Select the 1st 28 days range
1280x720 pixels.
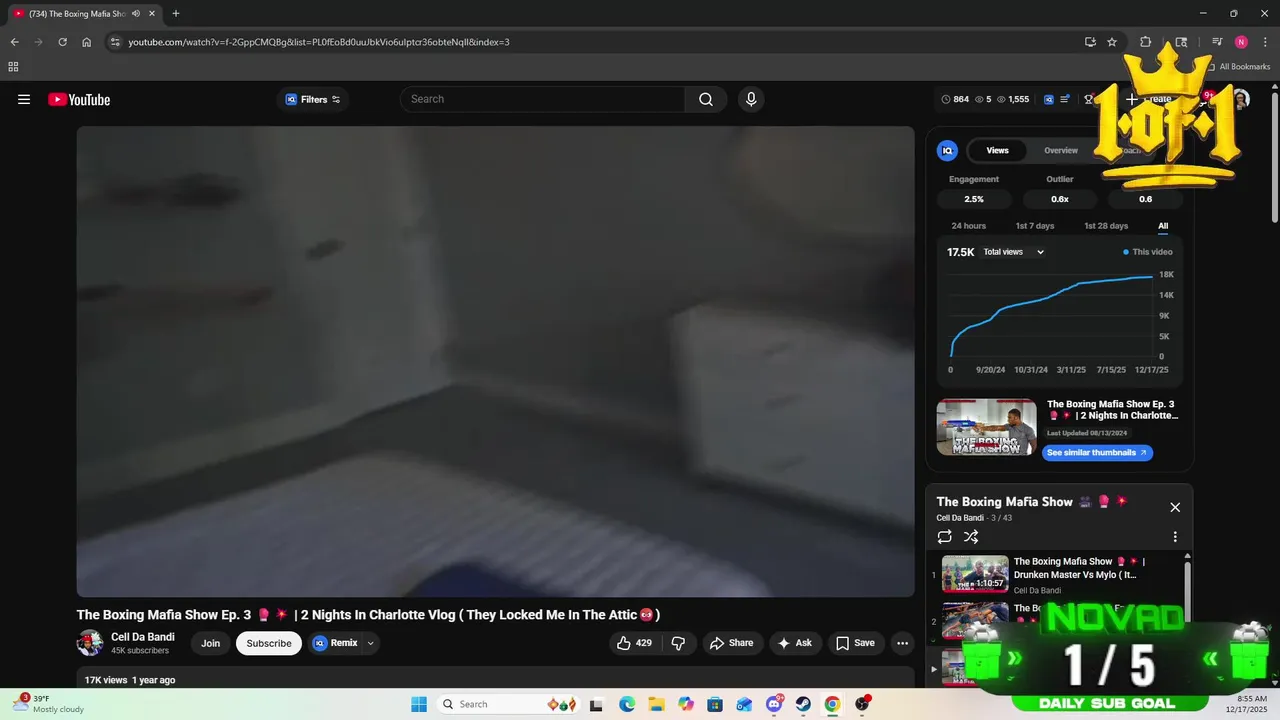(x=1106, y=226)
